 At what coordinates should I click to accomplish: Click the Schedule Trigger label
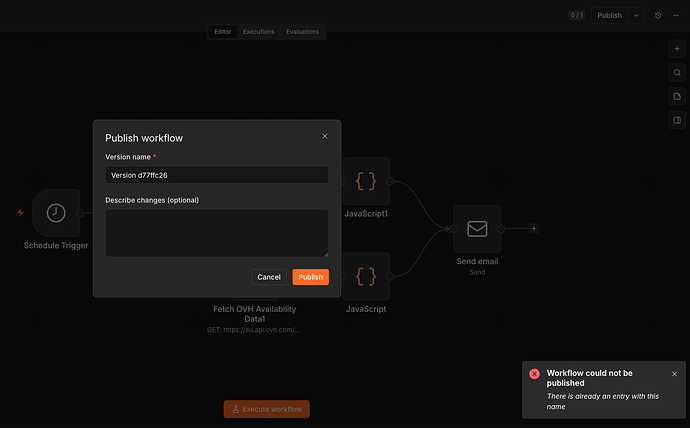click(x=56, y=245)
